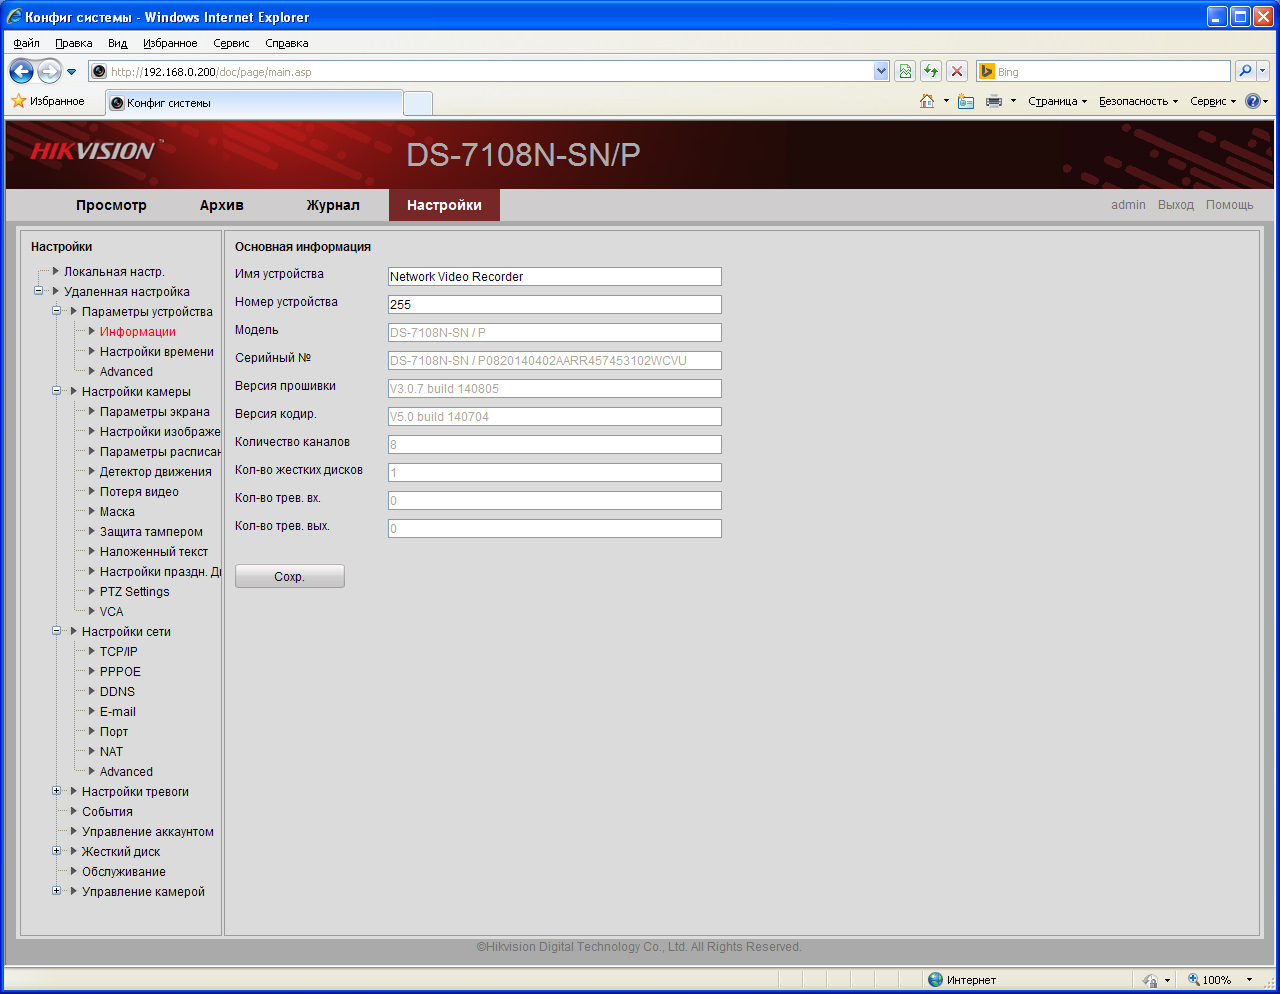The width and height of the screenshot is (1280, 994).
Task: Open the search provider dropdown arrow
Action: click(x=1263, y=71)
